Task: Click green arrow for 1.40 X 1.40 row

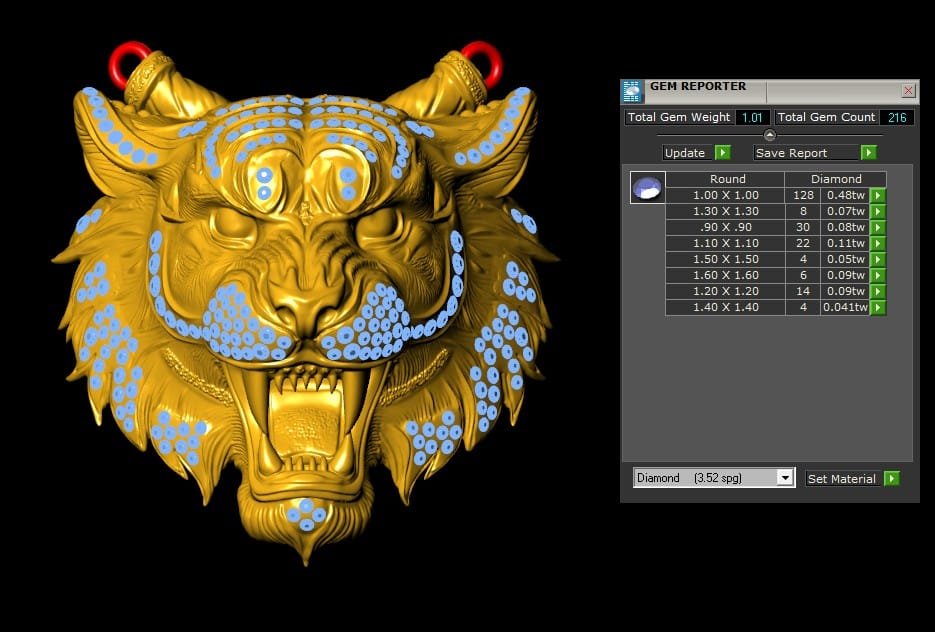Action: coord(878,308)
